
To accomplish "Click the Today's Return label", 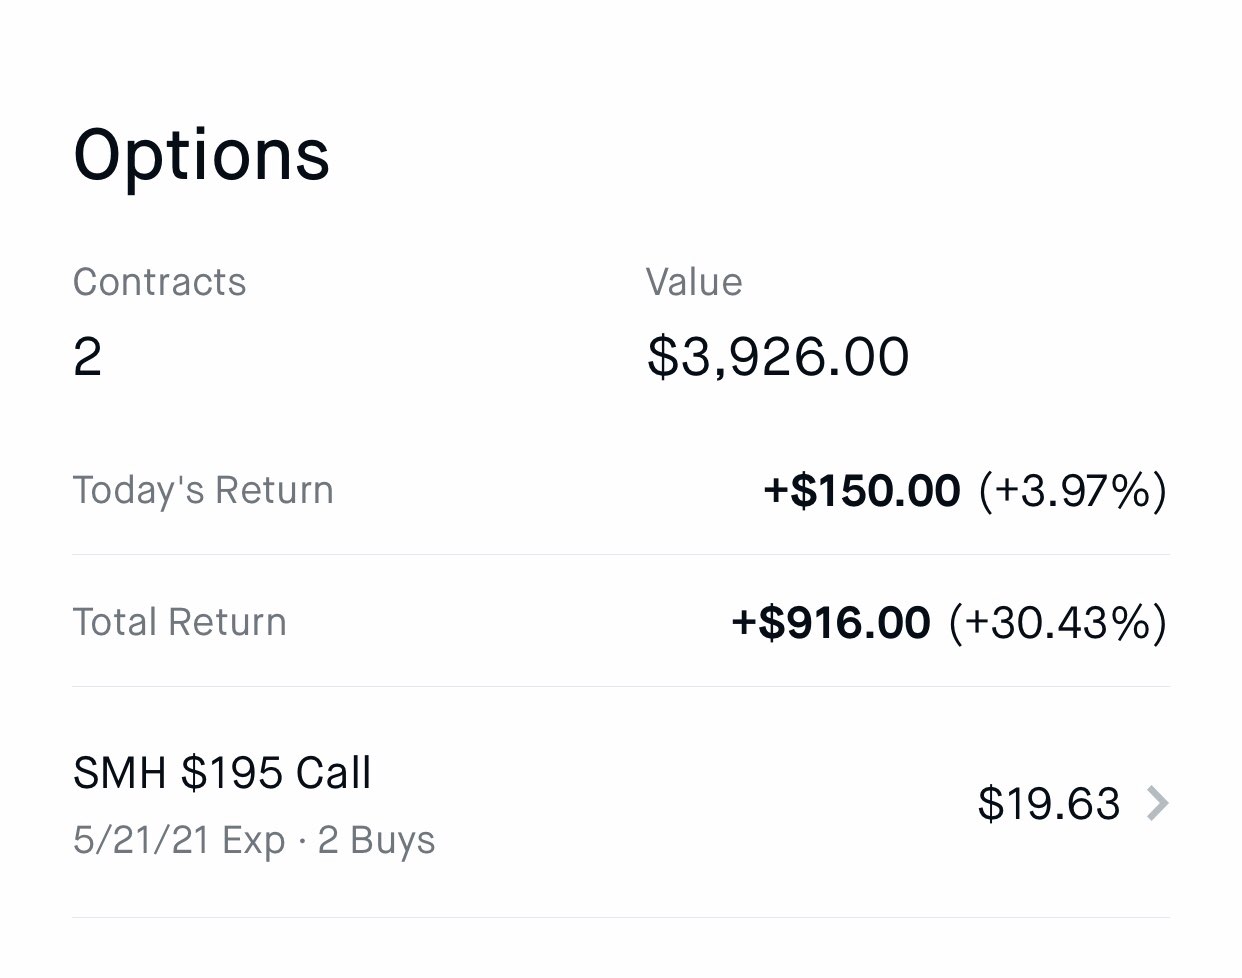I will click(203, 491).
